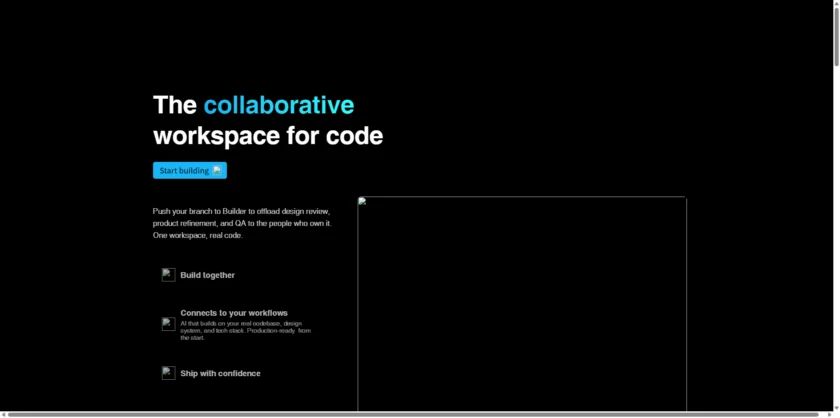
Task: Click the right arrow of horizontal scrollbar
Action: tap(826, 414)
